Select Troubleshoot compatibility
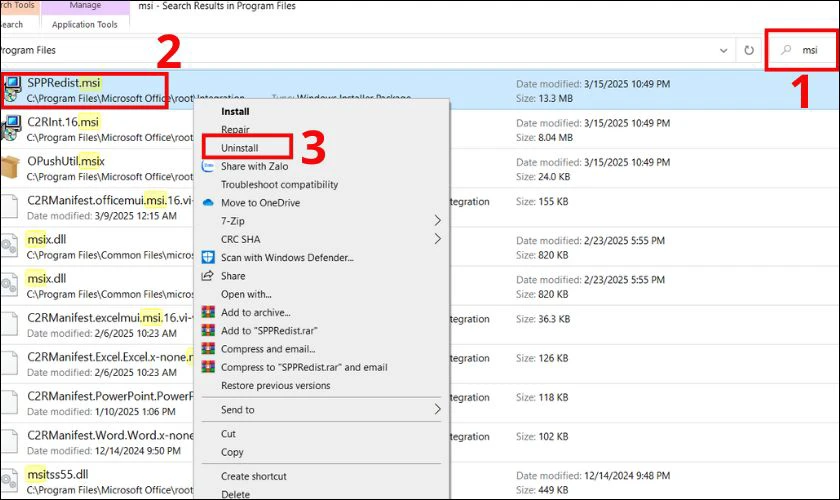840x500 pixels. 280,184
